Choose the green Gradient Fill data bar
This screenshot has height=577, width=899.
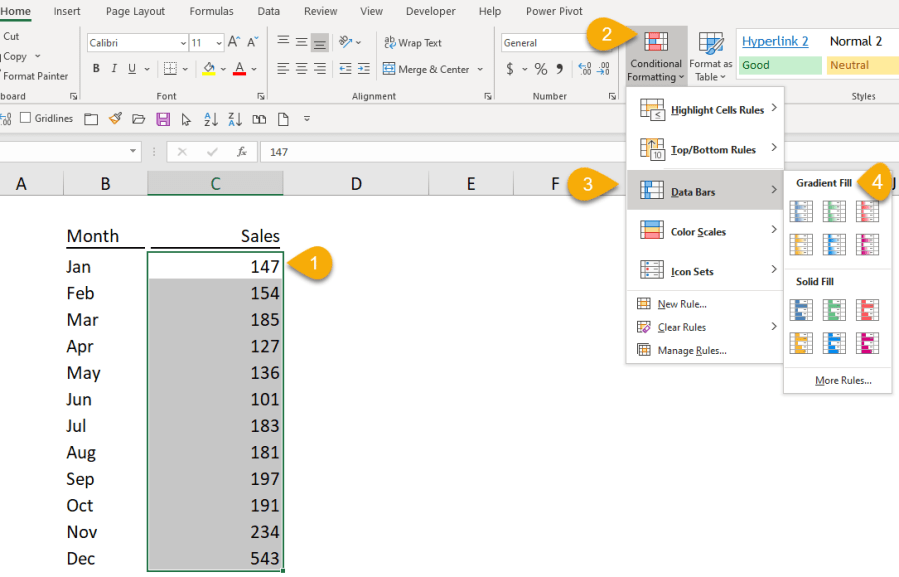[834, 211]
